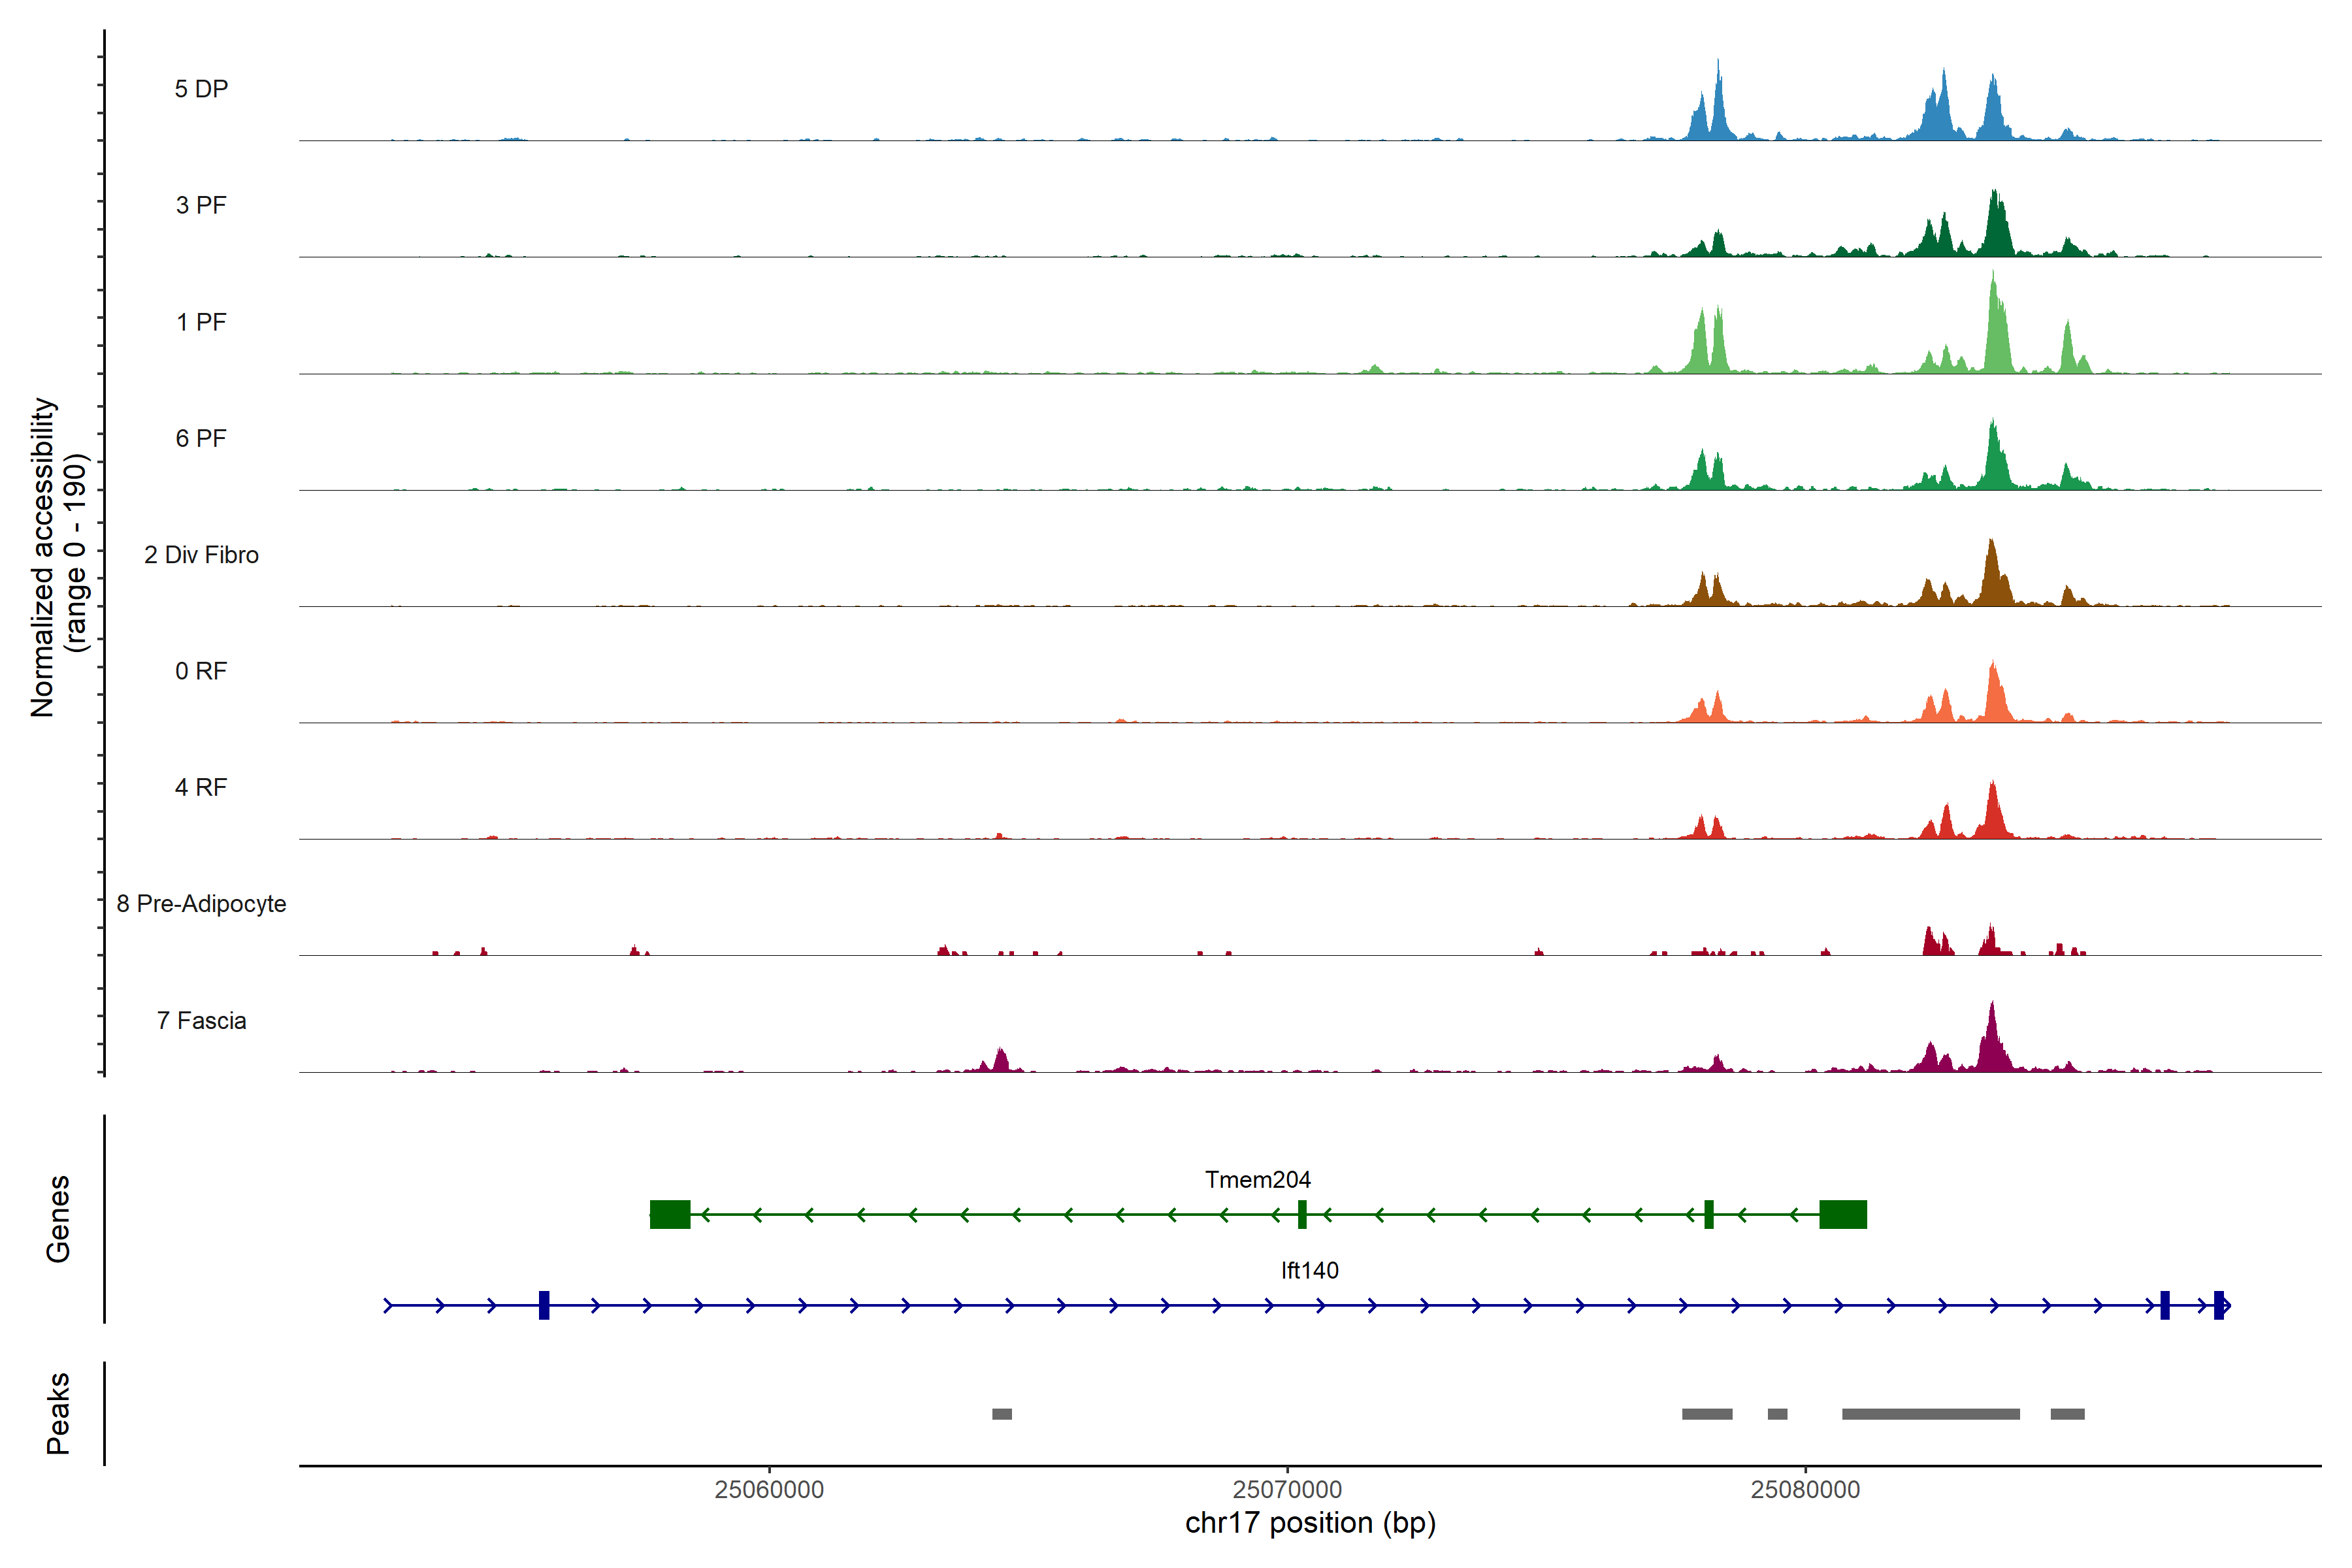Click the chr17 position axis title
The width and height of the screenshot is (2352, 1568).
[x=1310, y=1523]
